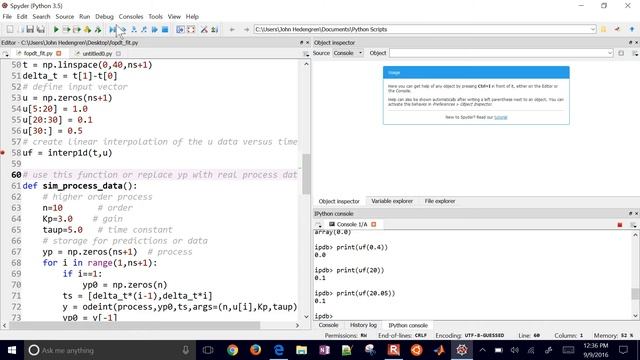Switch to the Variable explorer tab

tap(392, 201)
